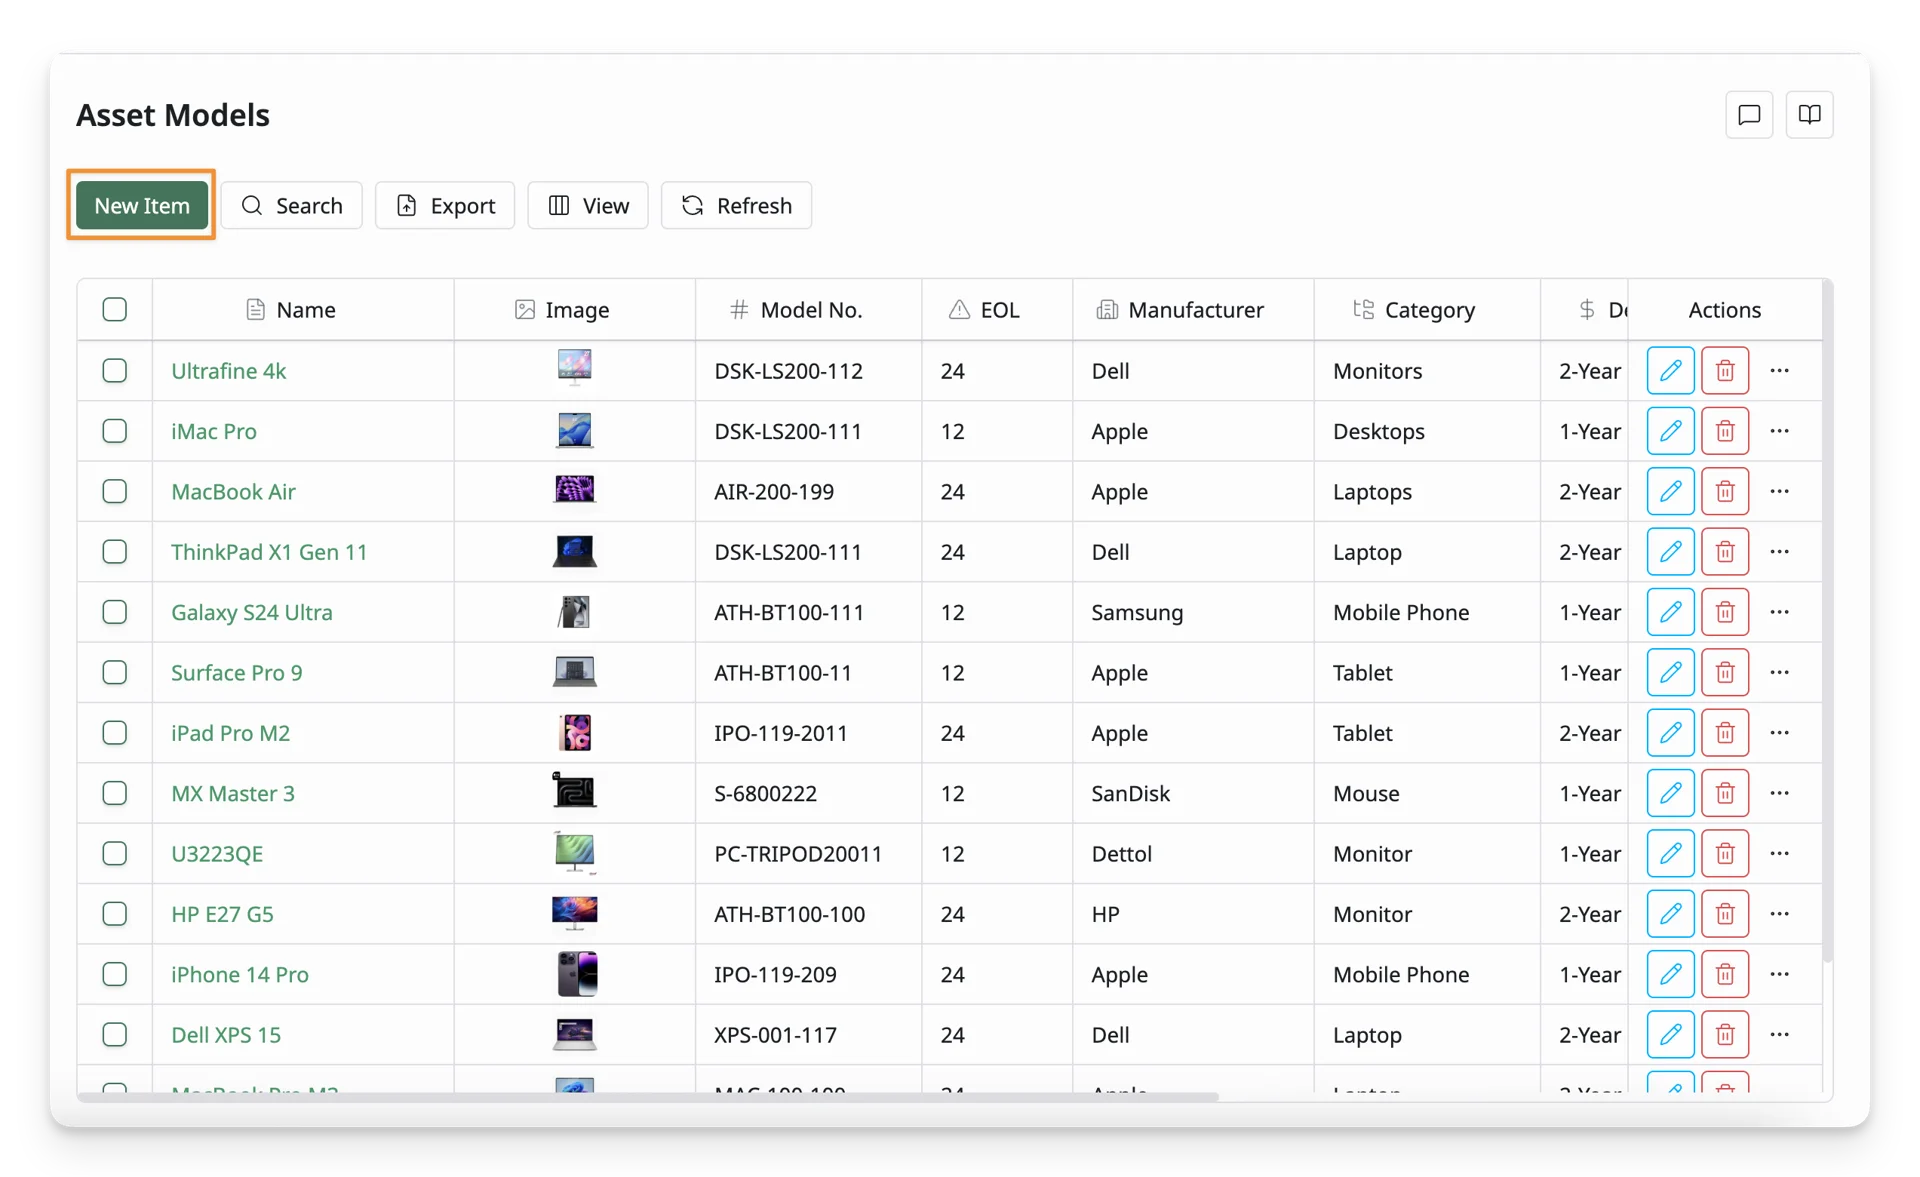The width and height of the screenshot is (1920, 1177).
Task: Open the Search tool
Action: 291,205
